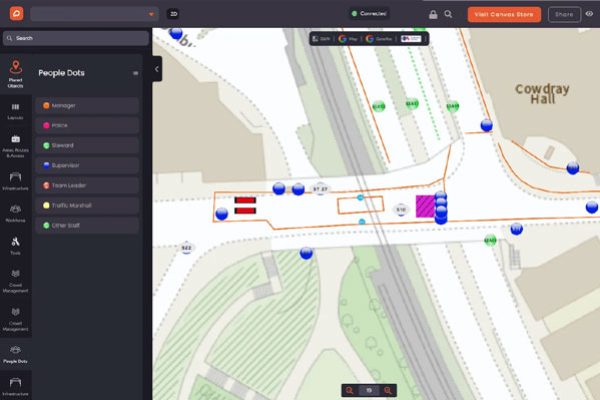Open Areas, Routes & Access category
This screenshot has width=600, height=400.
16,146
